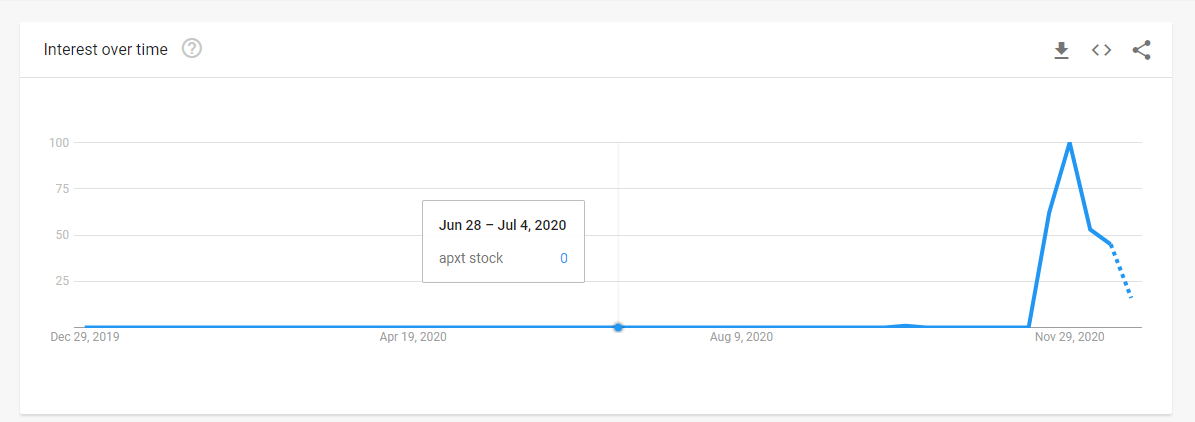
Task: Click the "Nov 29, 2020" axis label
Action: coord(1070,337)
